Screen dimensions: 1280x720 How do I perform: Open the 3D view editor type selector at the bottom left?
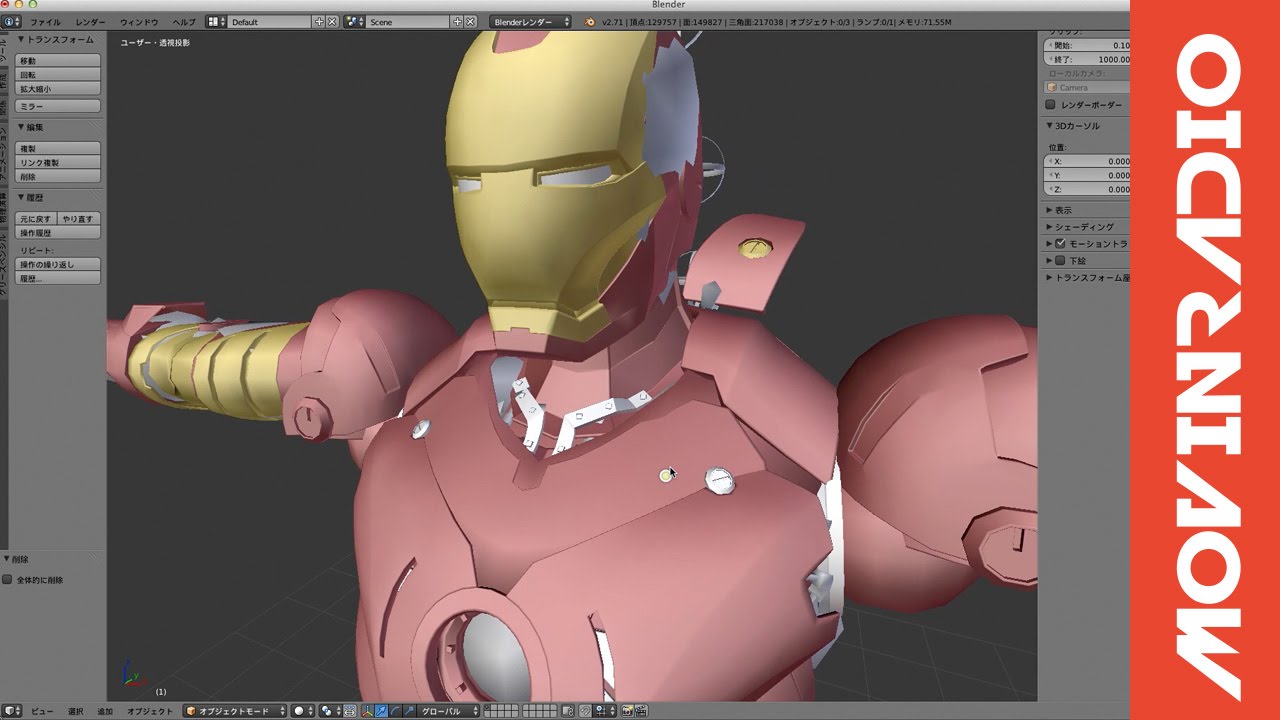pyautogui.click(x=12, y=711)
